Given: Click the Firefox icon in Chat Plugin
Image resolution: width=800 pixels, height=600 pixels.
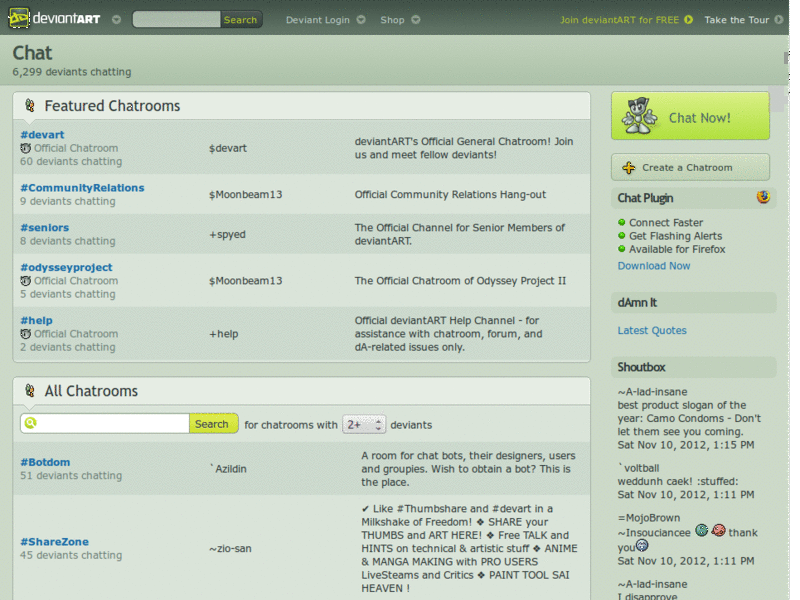Looking at the screenshot, I should [763, 197].
